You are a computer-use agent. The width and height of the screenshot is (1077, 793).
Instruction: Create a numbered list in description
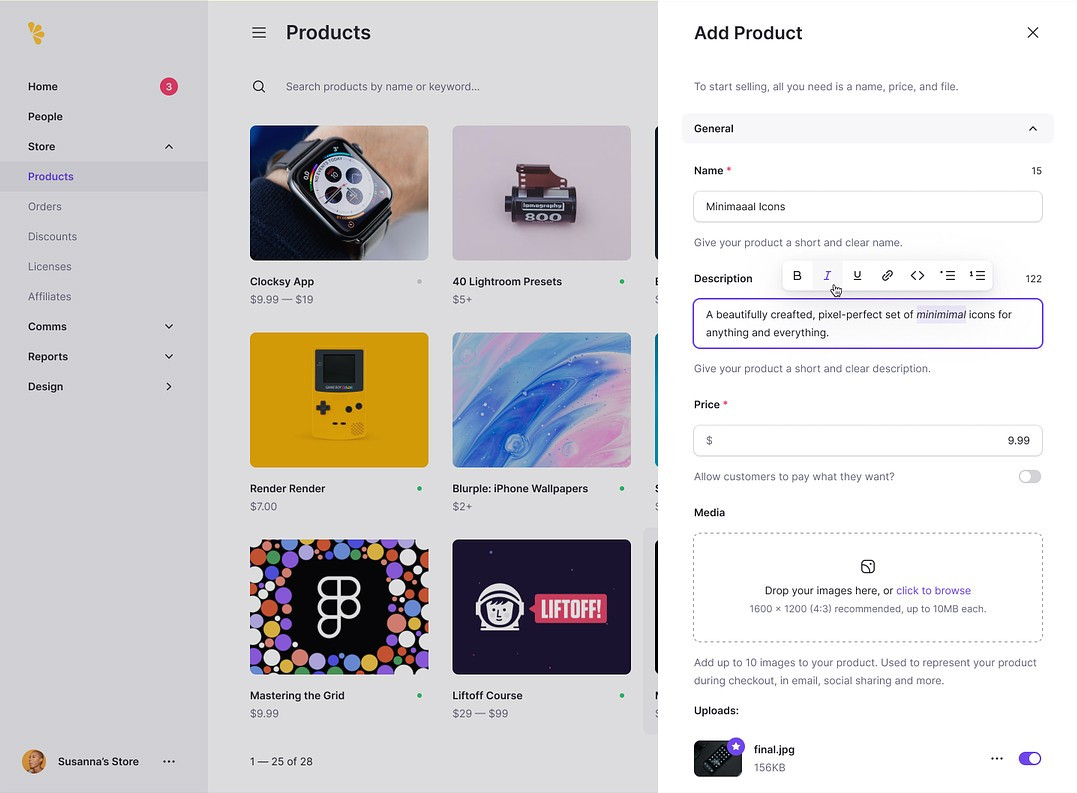(x=977, y=276)
